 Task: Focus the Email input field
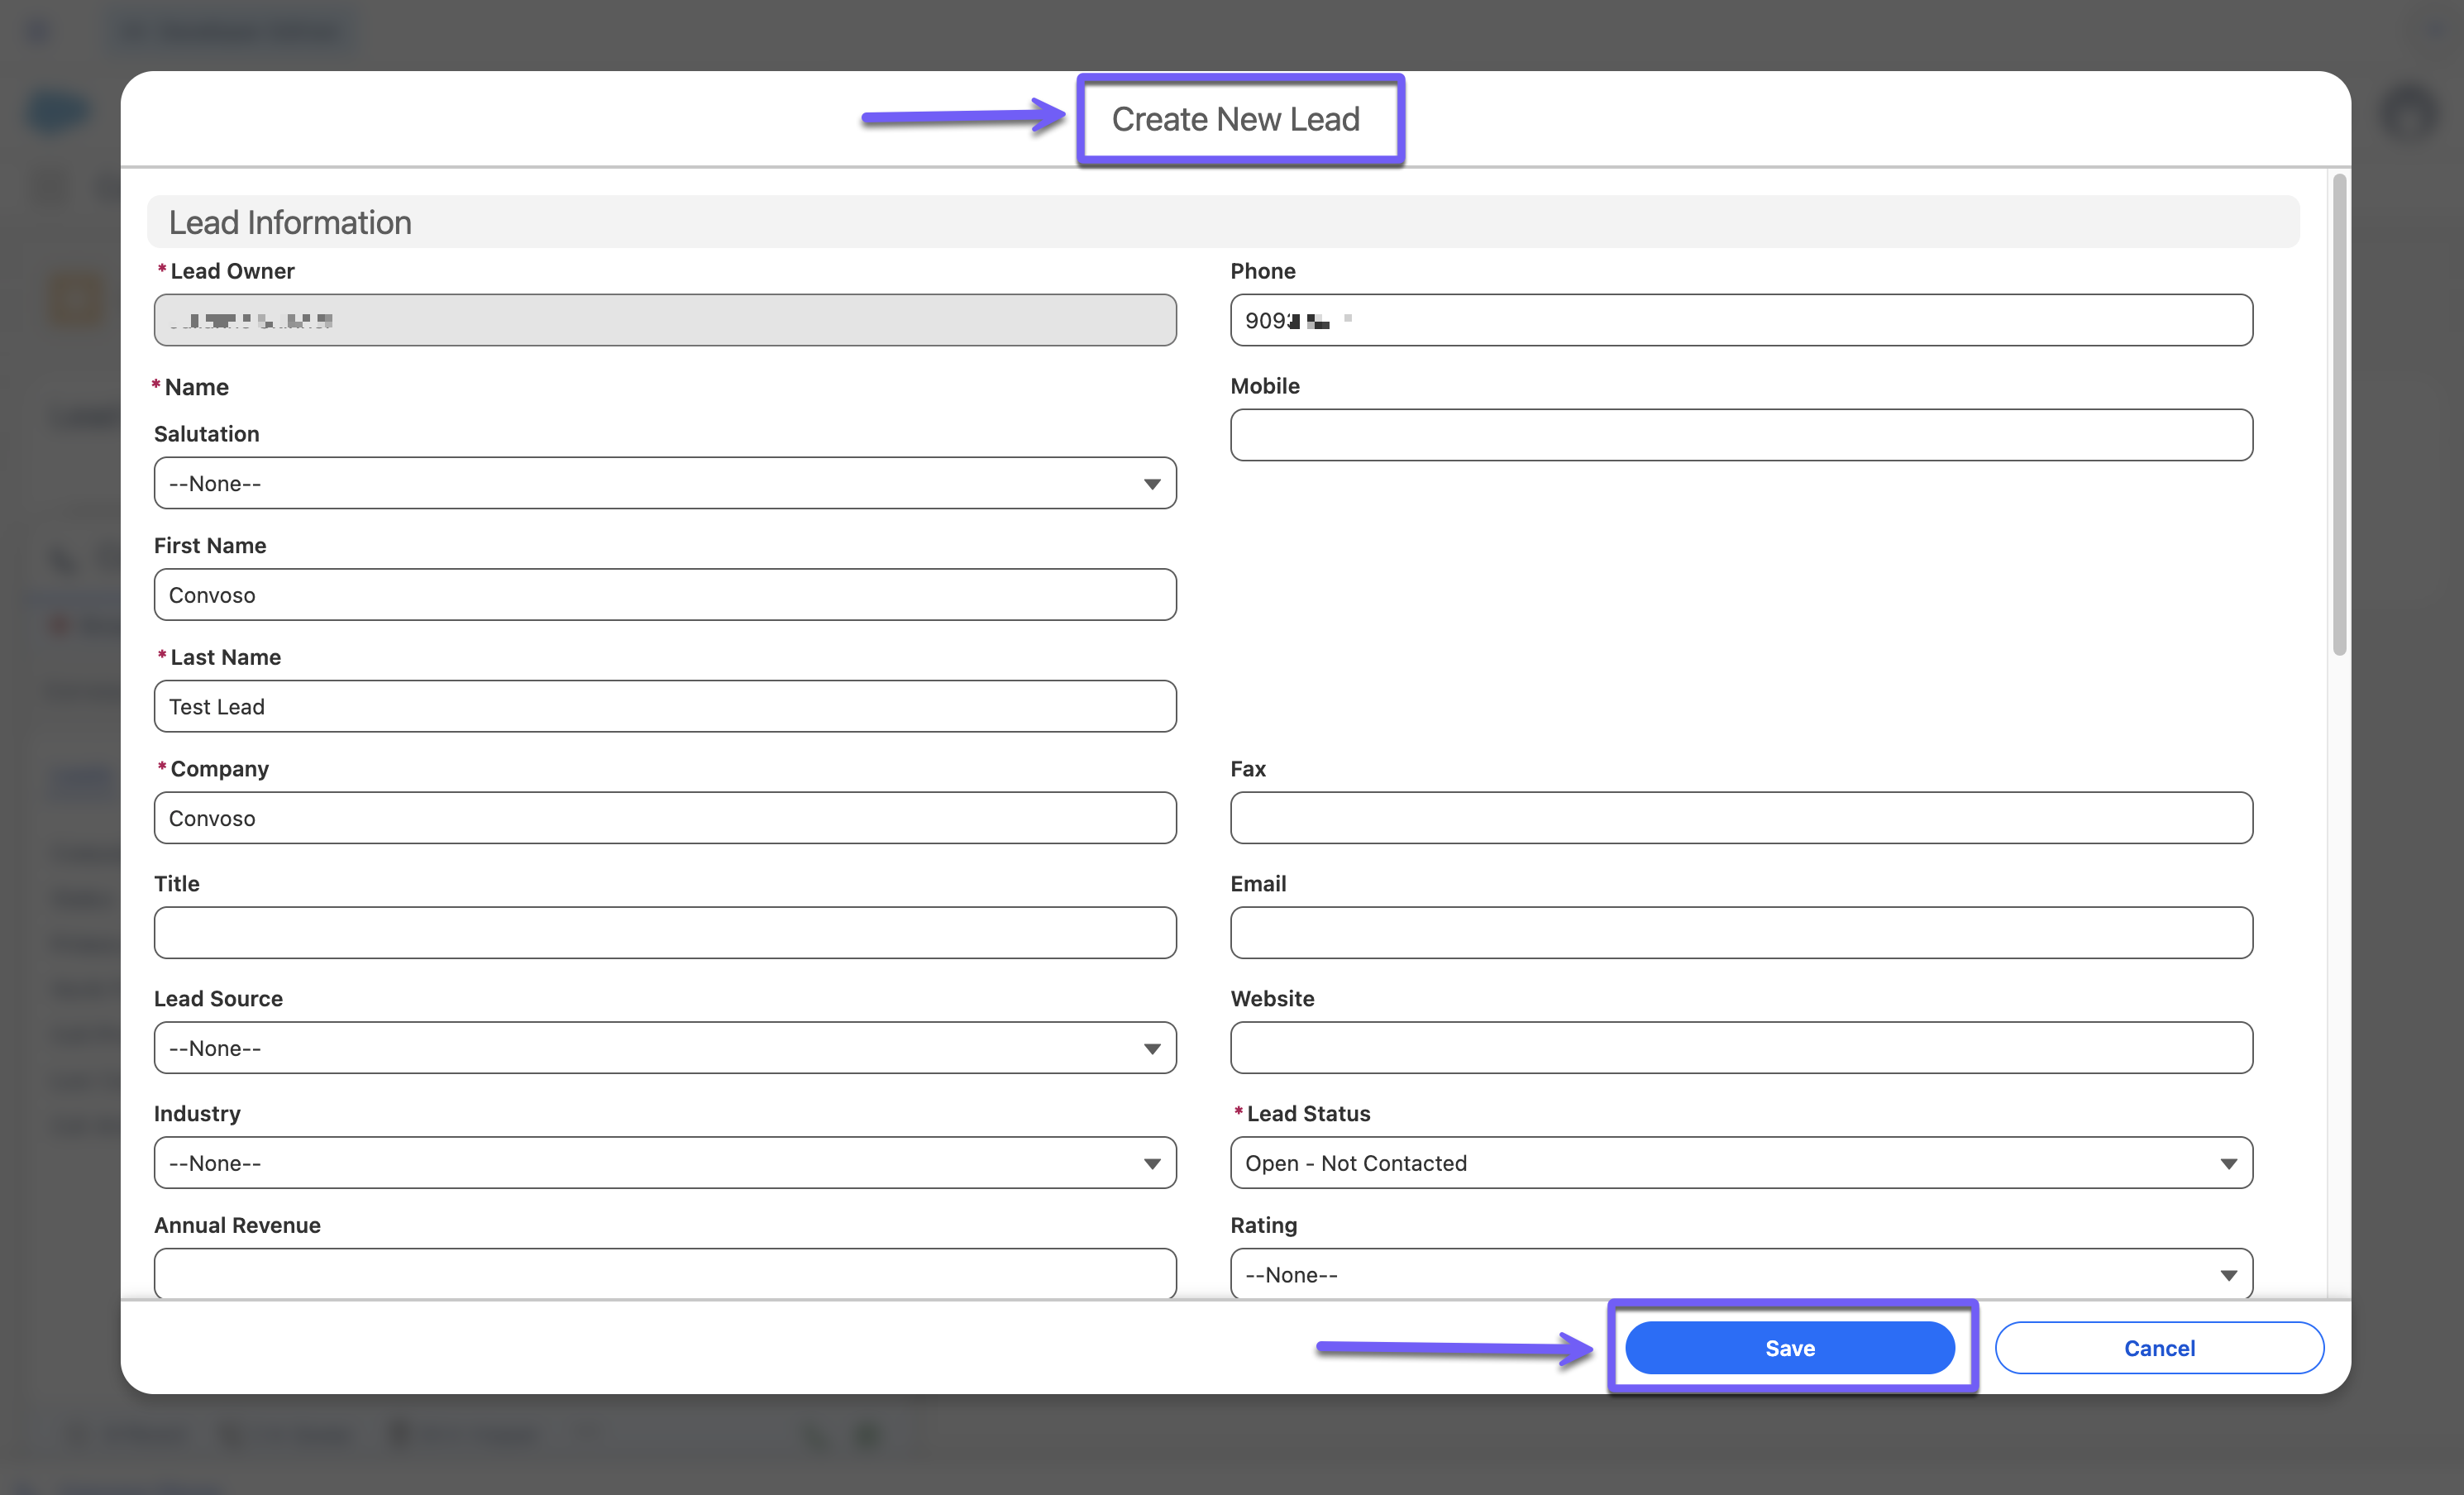[x=1740, y=932]
